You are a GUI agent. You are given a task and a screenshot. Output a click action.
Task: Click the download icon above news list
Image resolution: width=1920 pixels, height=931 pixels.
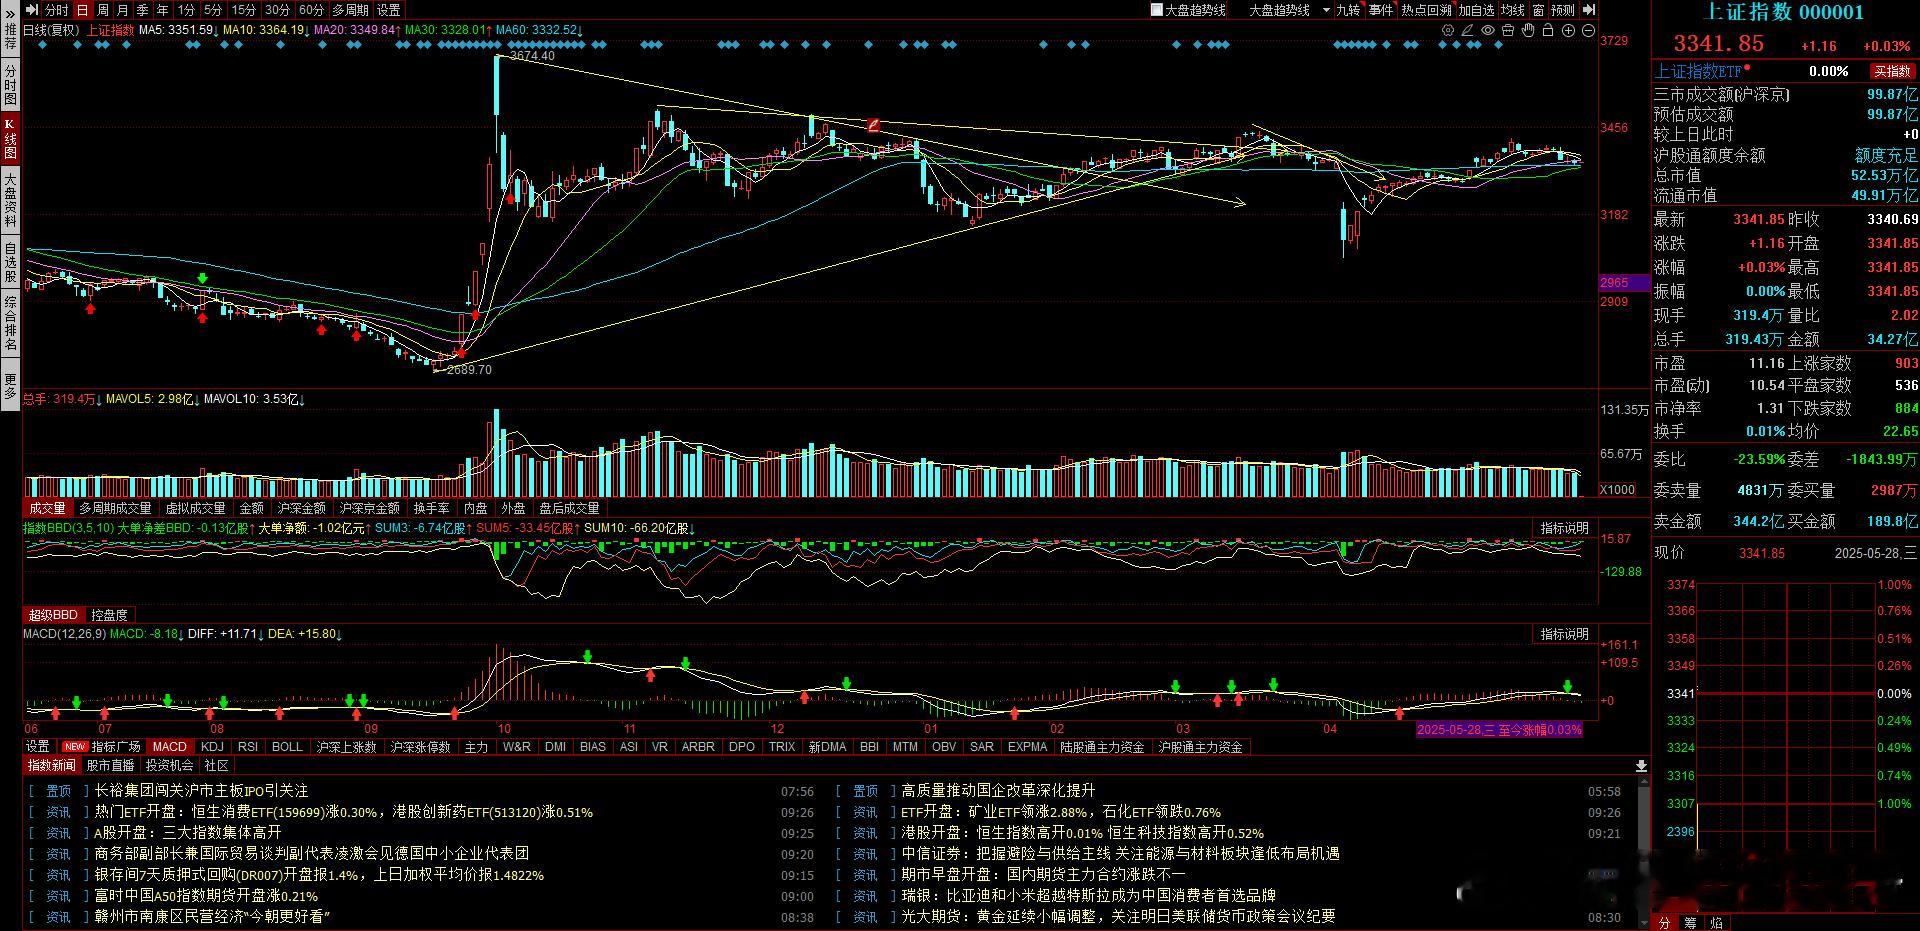point(1641,766)
